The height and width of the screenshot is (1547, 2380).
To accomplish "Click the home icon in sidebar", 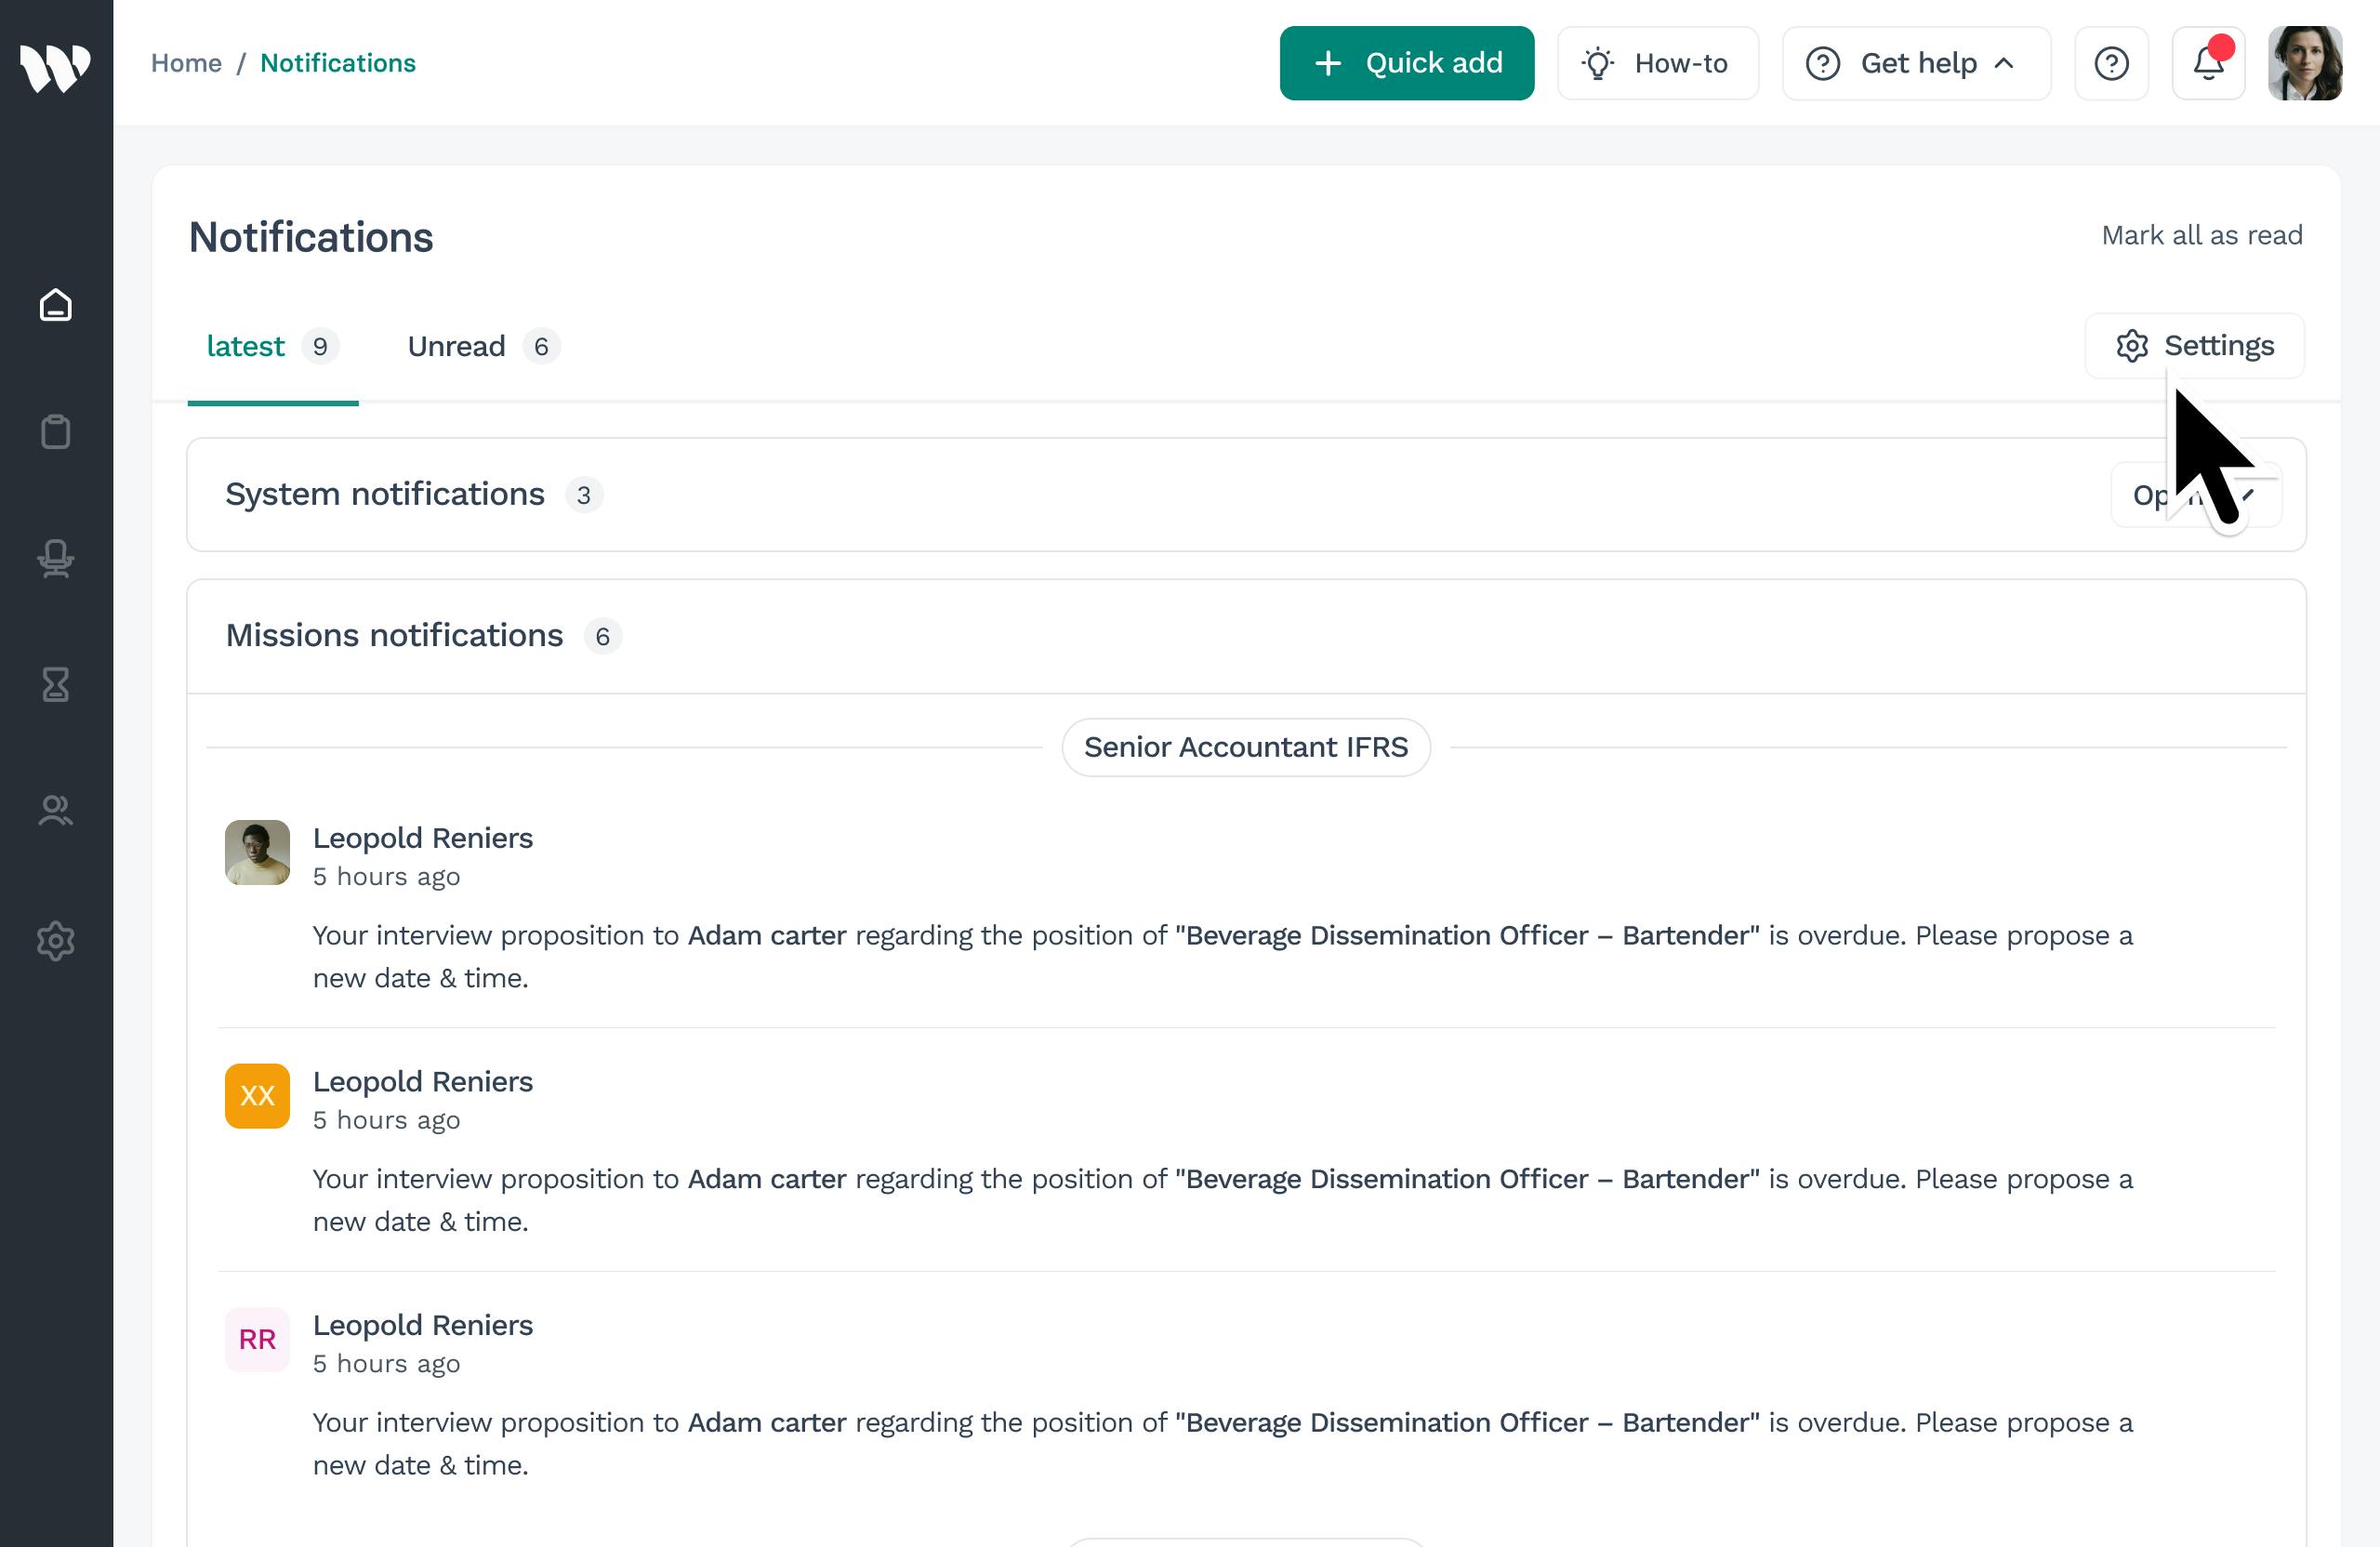I will click(56, 305).
